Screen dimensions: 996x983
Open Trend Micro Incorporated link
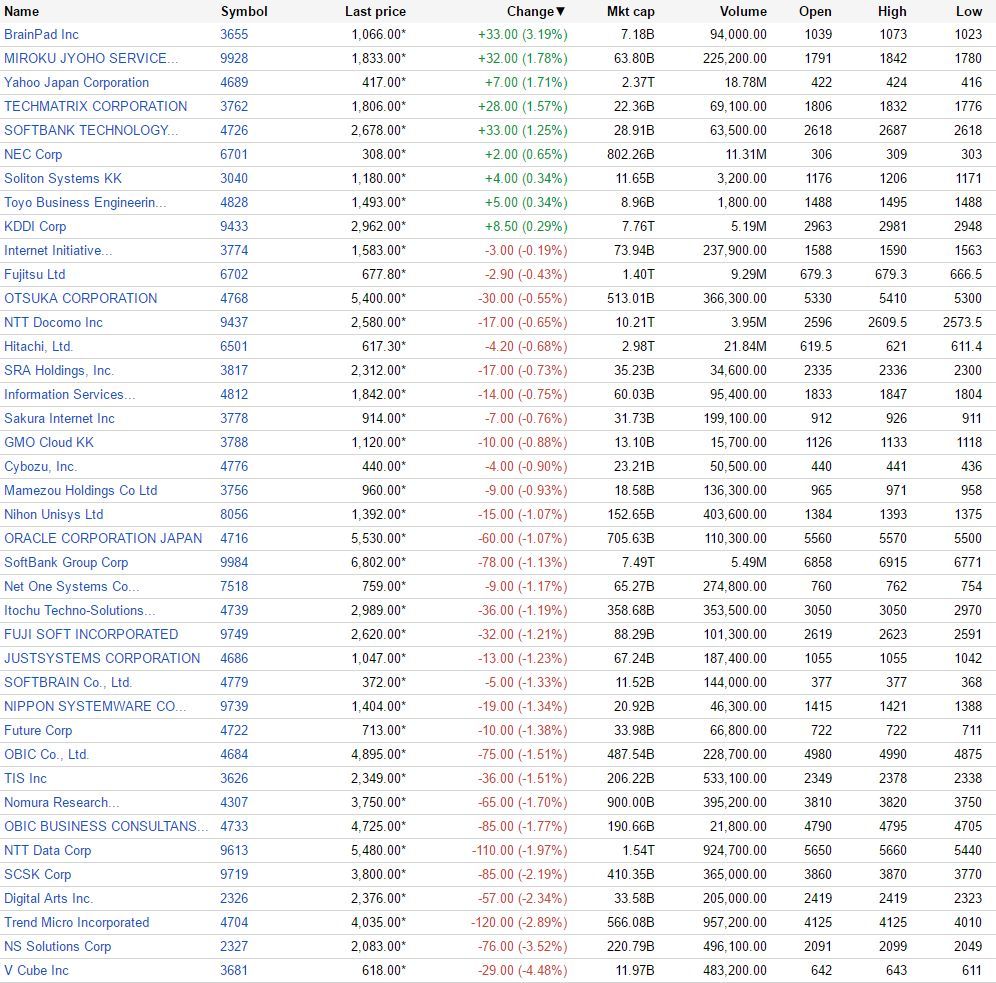coord(77,923)
